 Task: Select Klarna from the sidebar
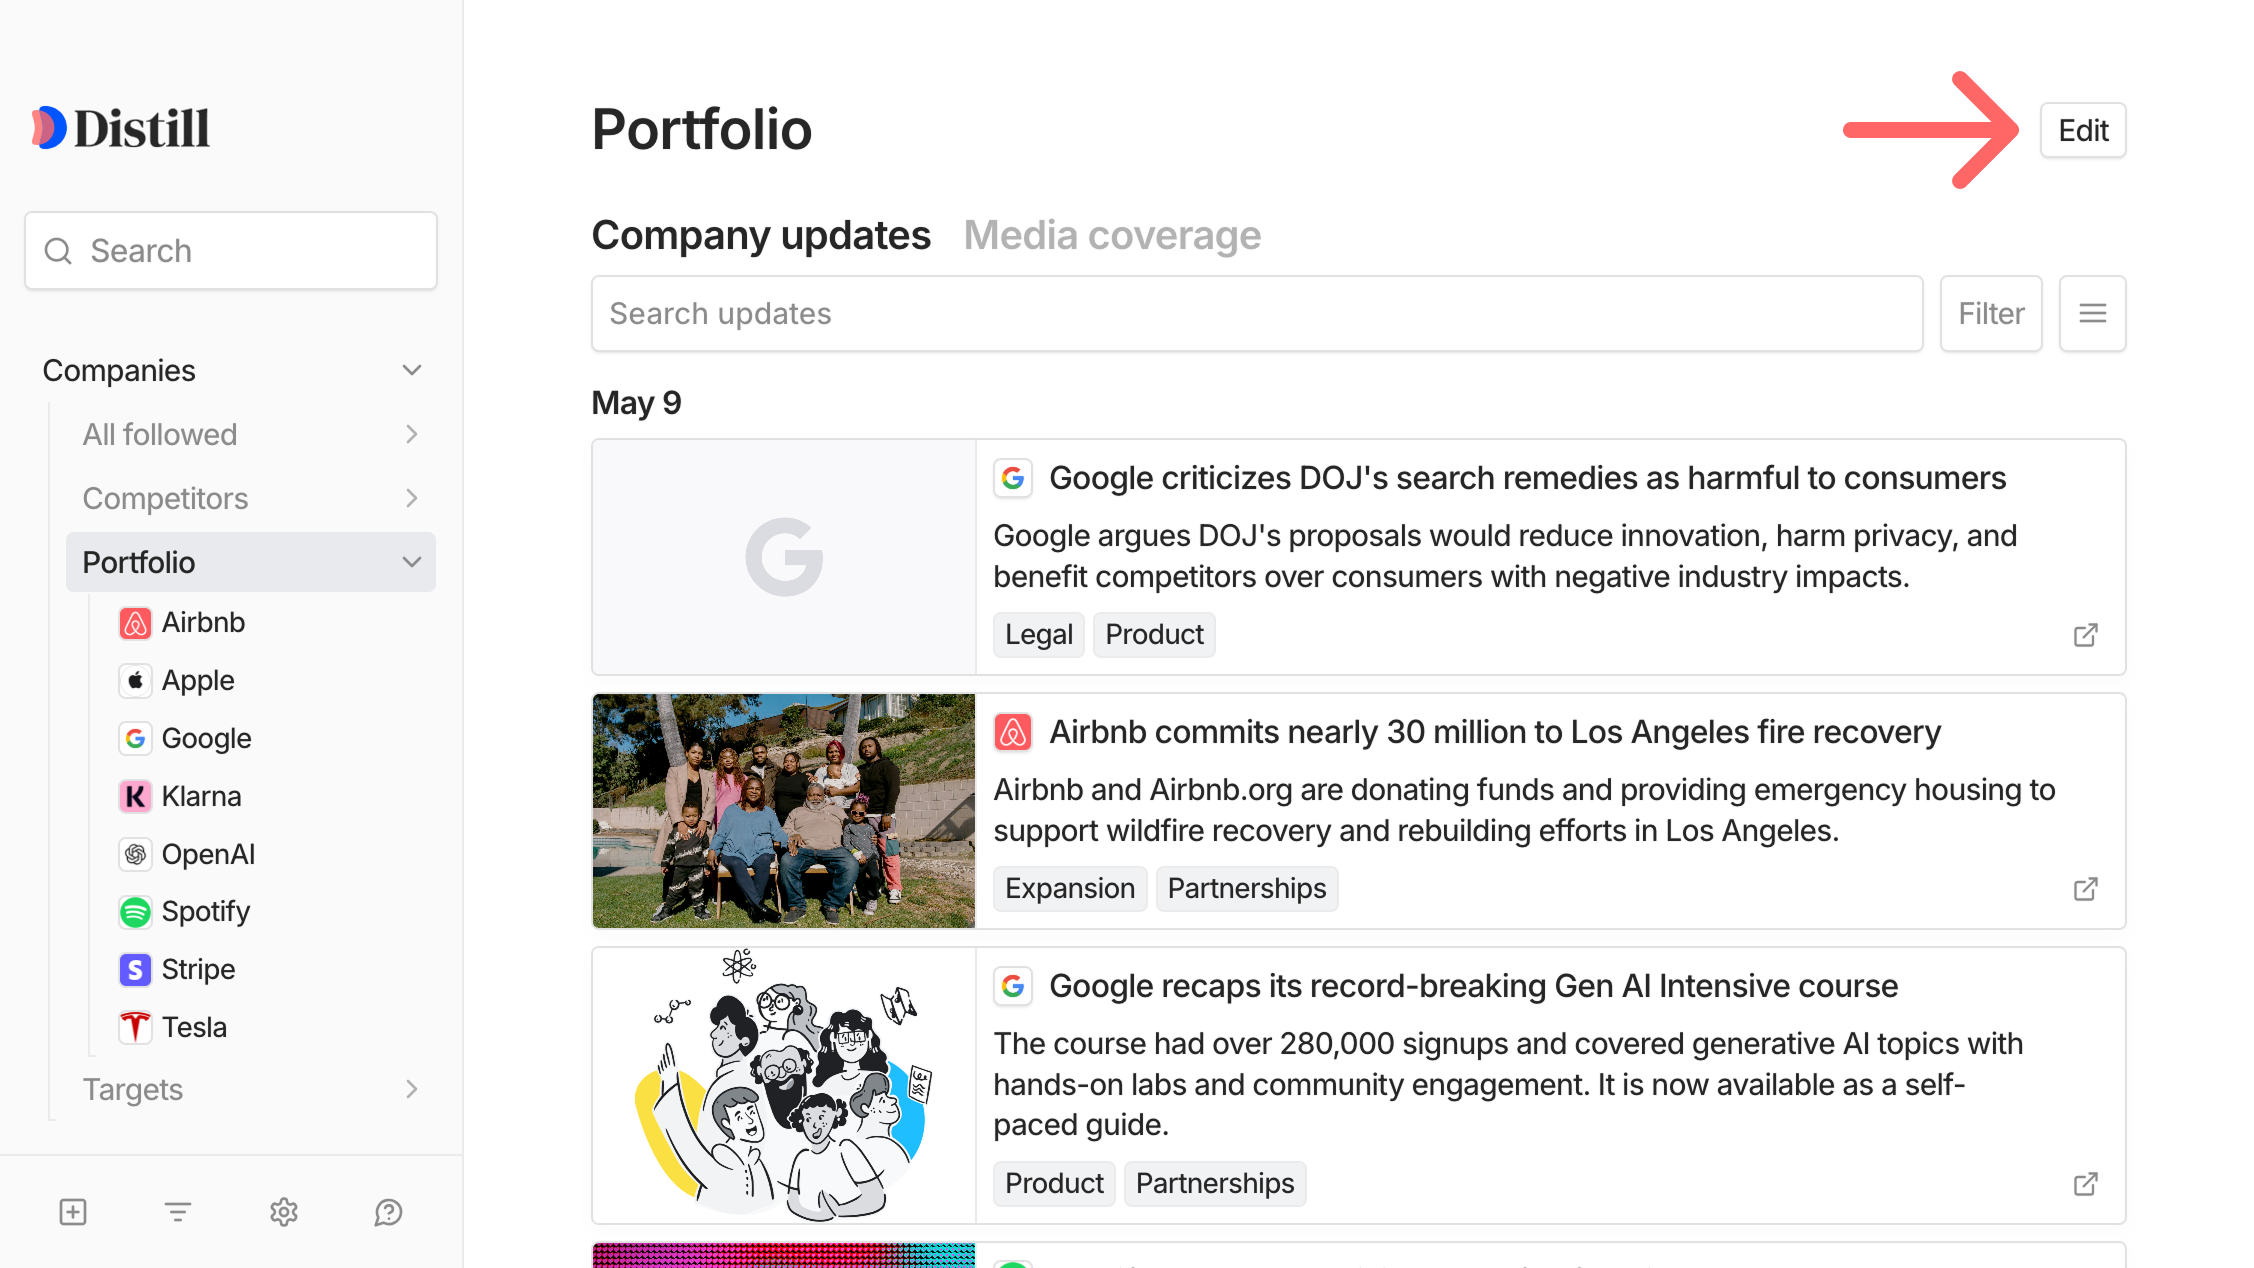[201, 795]
